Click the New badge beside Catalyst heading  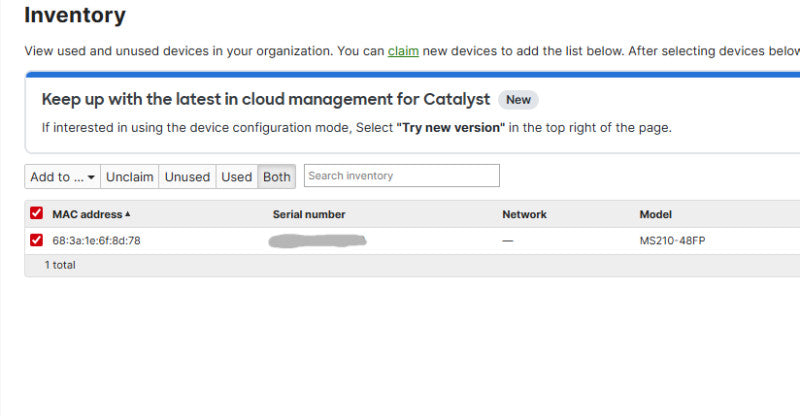click(x=518, y=100)
